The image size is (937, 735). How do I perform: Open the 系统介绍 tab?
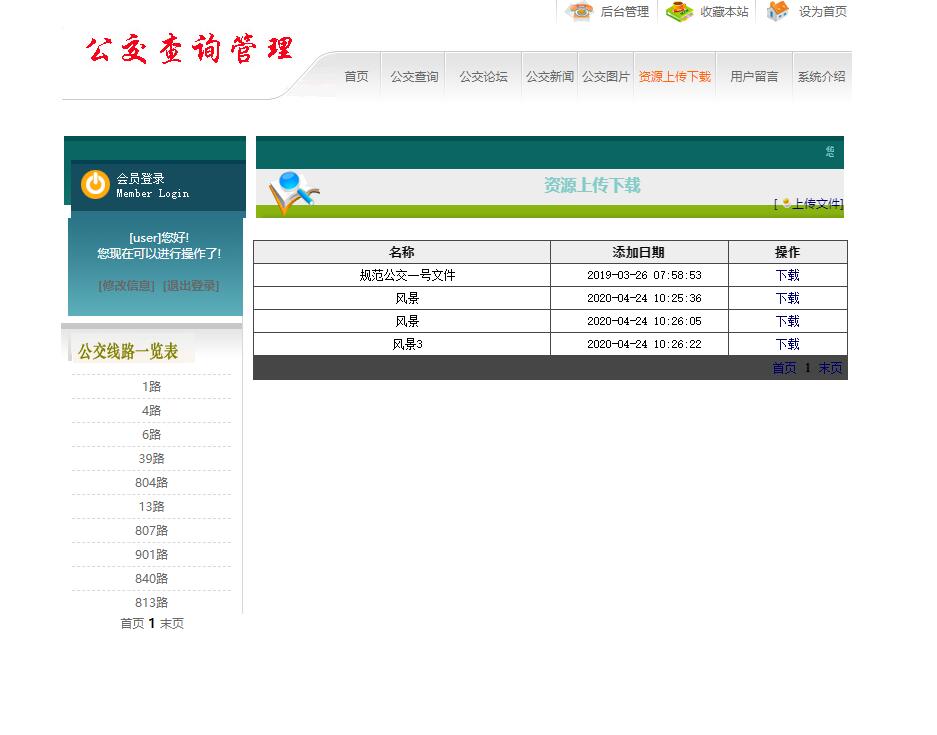tap(821, 75)
